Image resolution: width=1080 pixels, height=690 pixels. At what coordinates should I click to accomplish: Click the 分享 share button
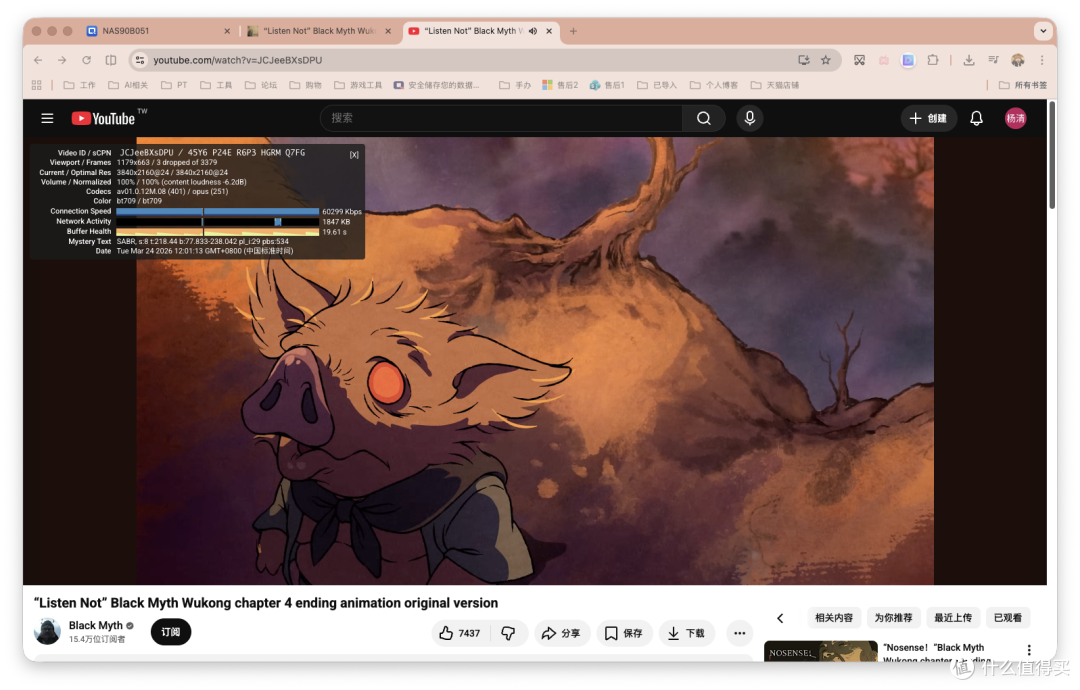[561, 633]
